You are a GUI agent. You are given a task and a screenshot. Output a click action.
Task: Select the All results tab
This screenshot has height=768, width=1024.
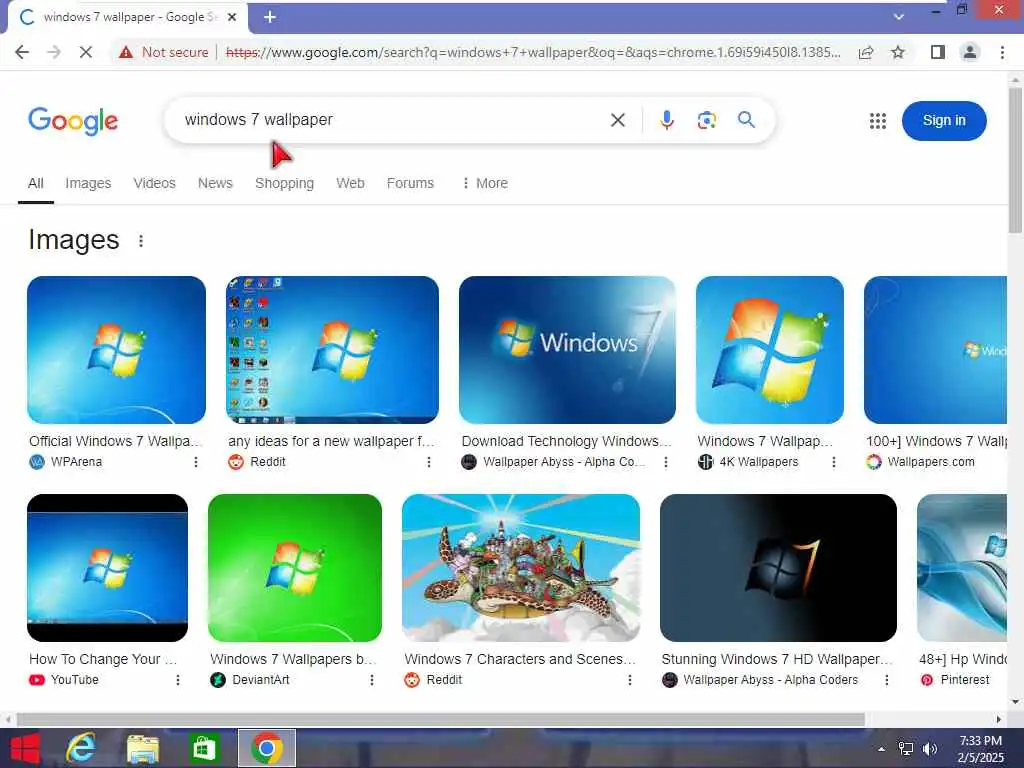(36, 184)
